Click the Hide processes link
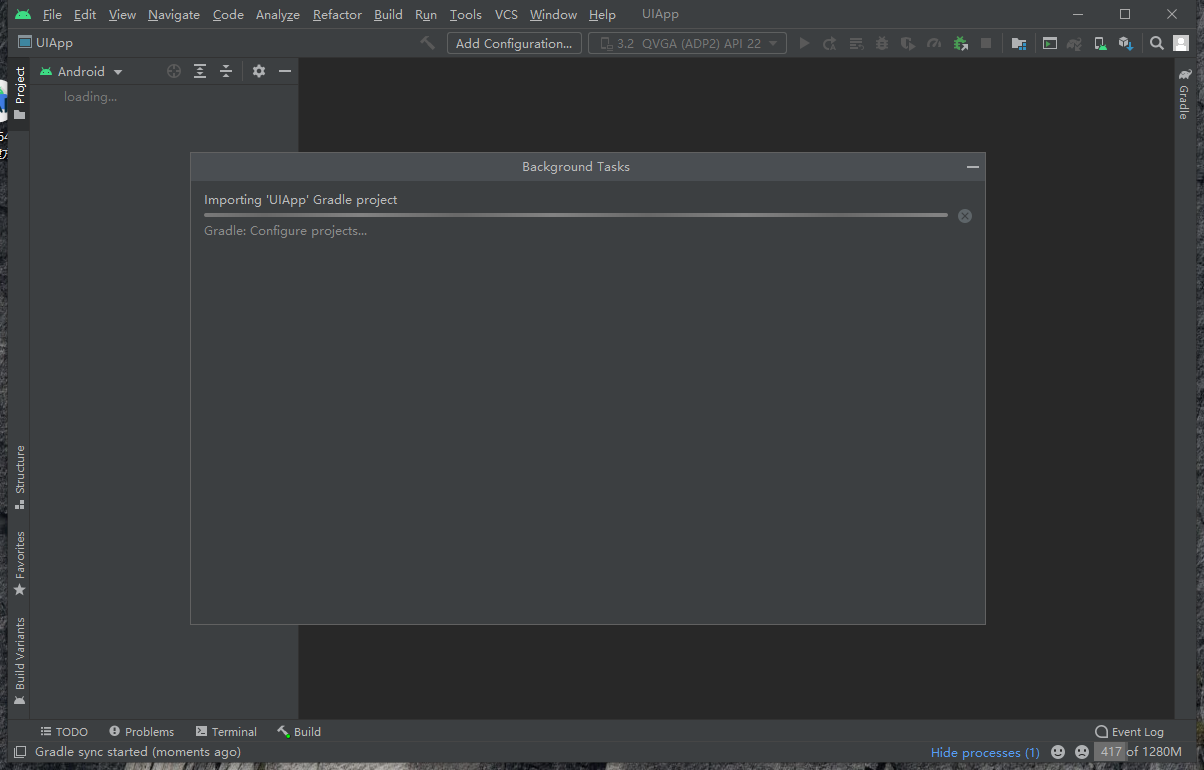 tap(984, 752)
